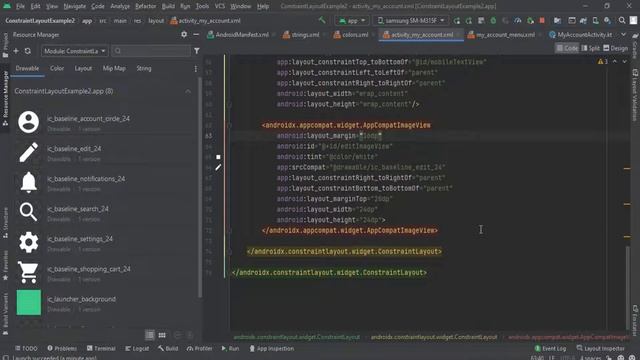
Task: Open the Refactor menu
Action: click(x=145, y=6)
